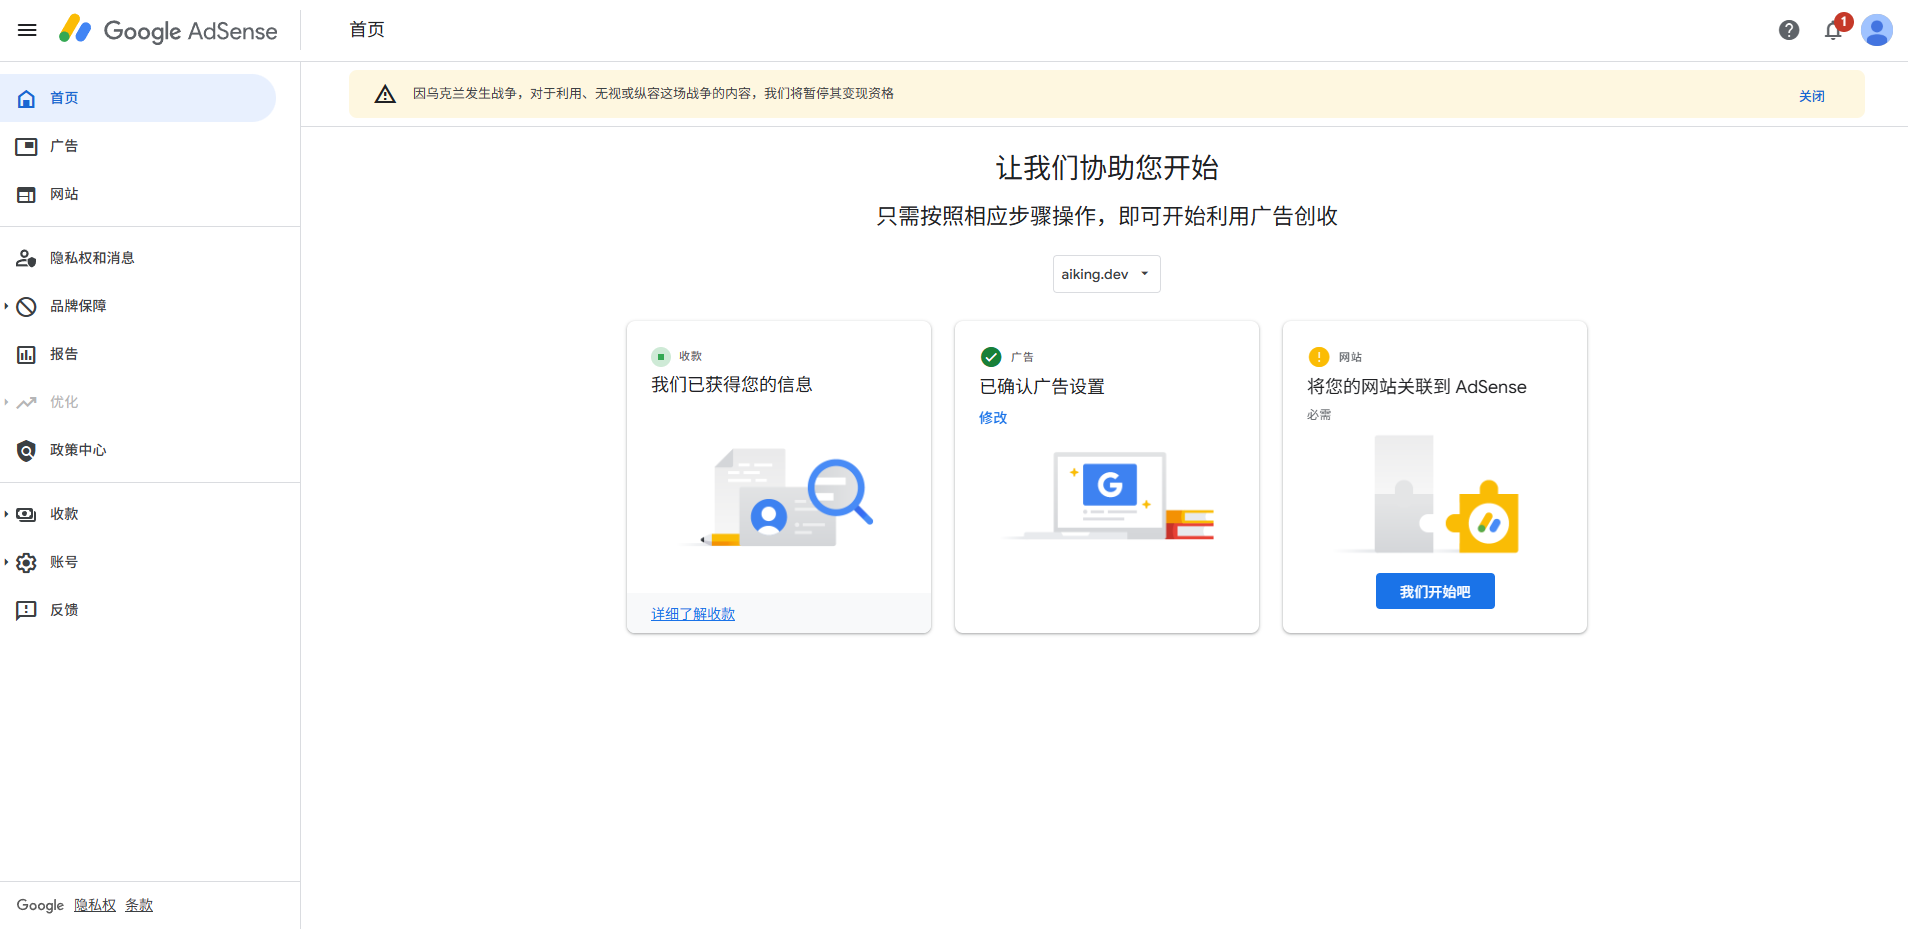Image resolution: width=1908 pixels, height=929 pixels.
Task: Click the 优化 trend-line icon
Action: pos(27,402)
